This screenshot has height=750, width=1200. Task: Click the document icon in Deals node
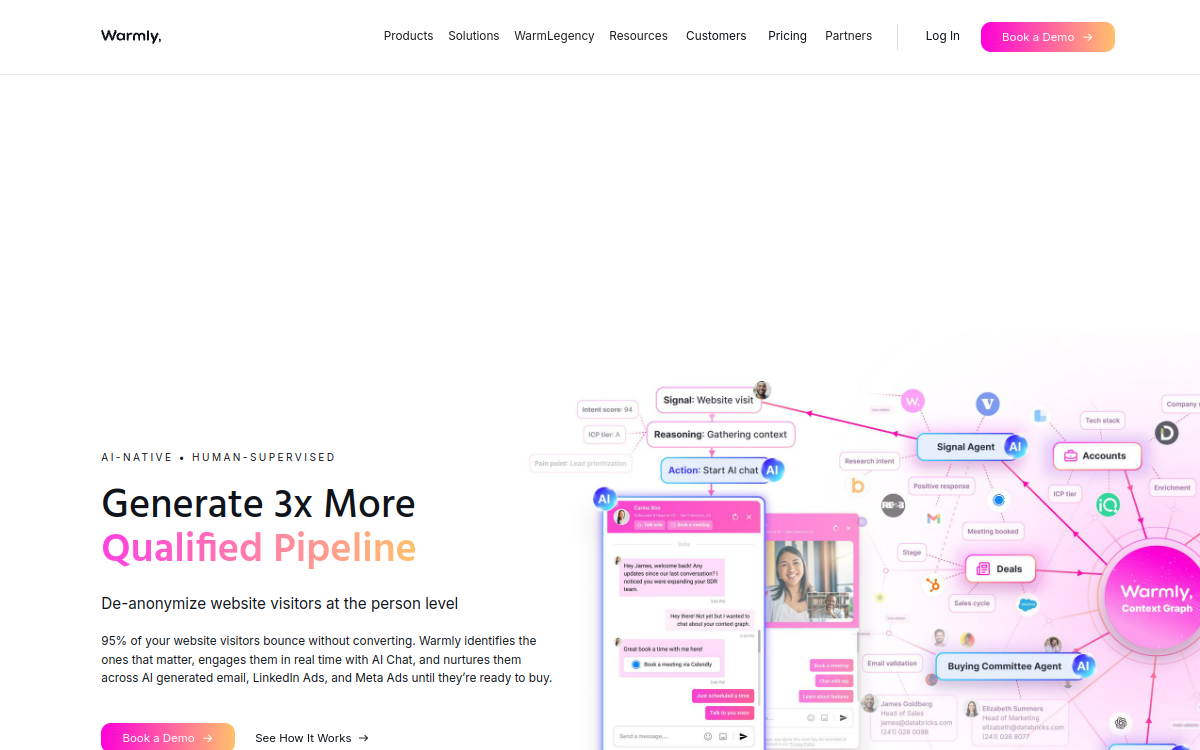(x=983, y=569)
